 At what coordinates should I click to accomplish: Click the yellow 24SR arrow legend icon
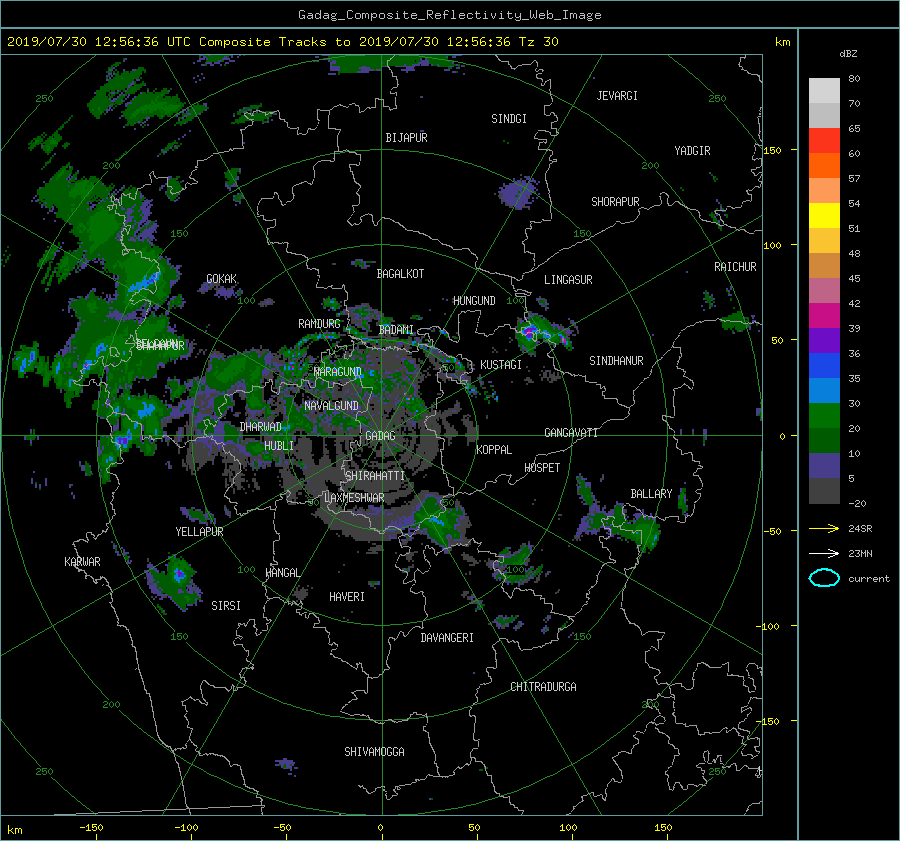pyautogui.click(x=824, y=528)
